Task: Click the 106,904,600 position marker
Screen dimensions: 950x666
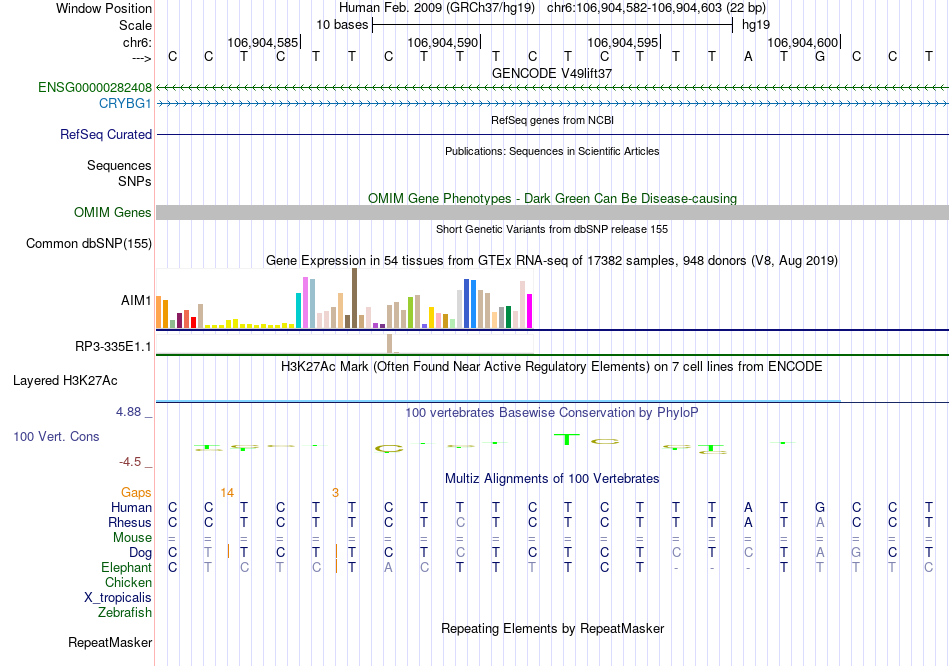Action: (x=803, y=42)
